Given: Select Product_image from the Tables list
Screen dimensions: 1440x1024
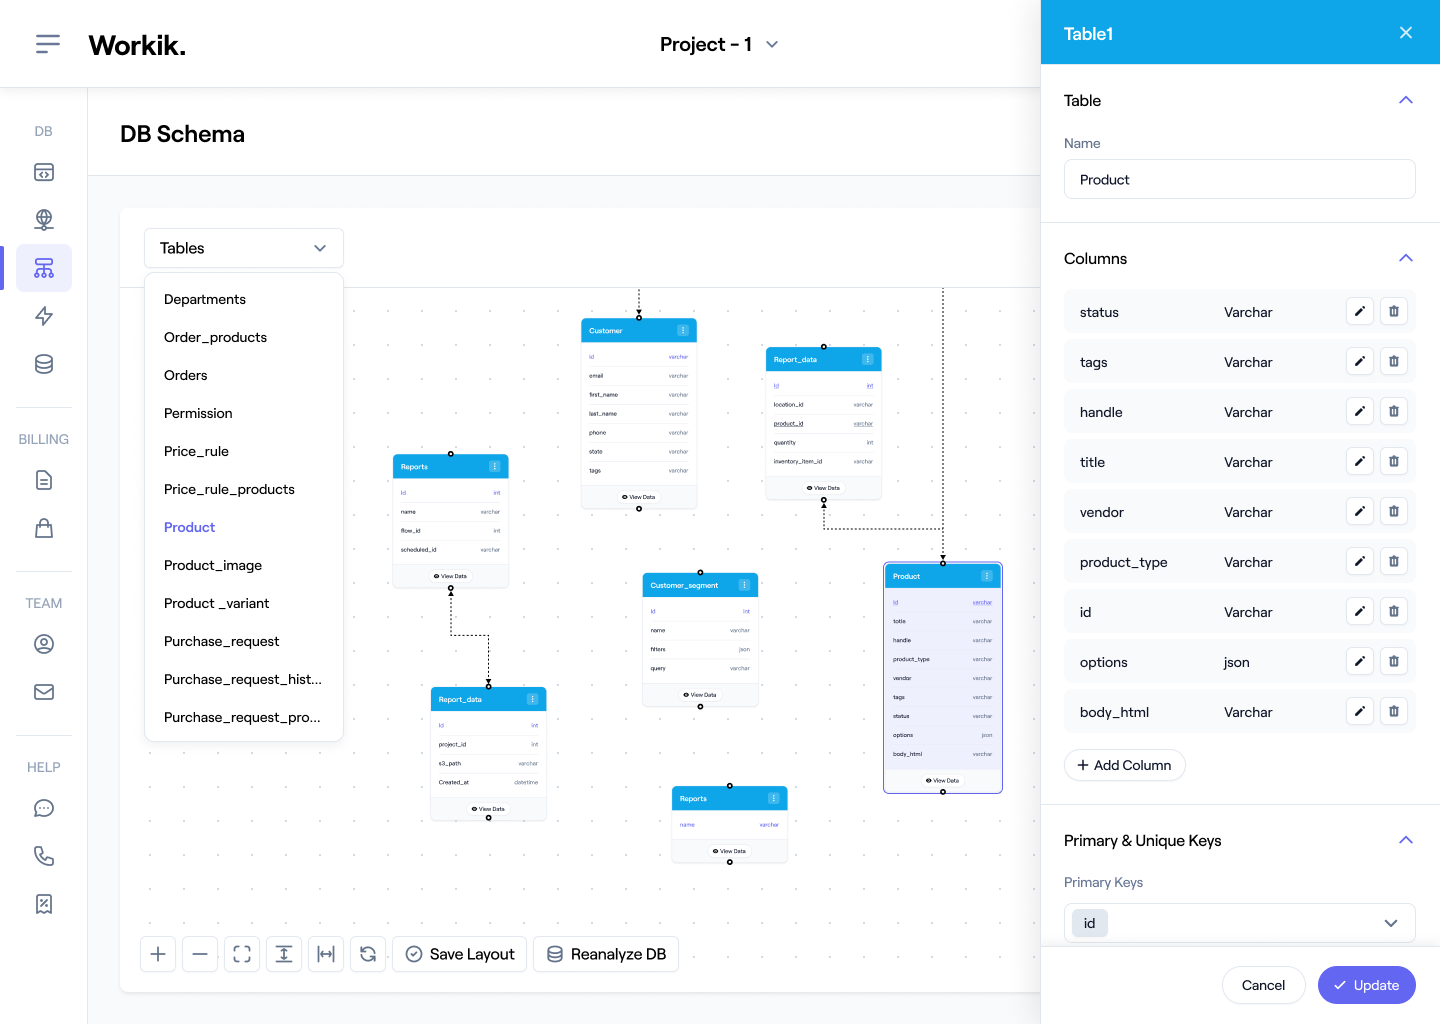Looking at the screenshot, I should tap(213, 565).
